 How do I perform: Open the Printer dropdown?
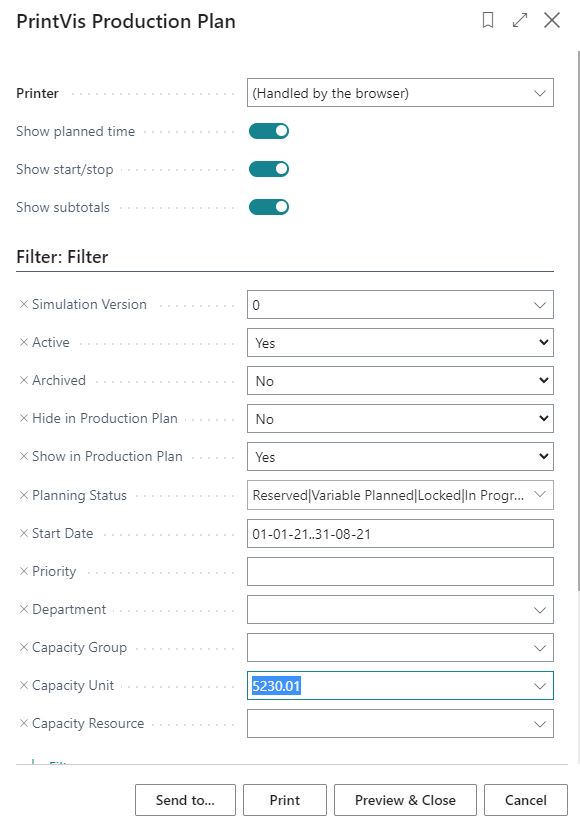pos(400,93)
